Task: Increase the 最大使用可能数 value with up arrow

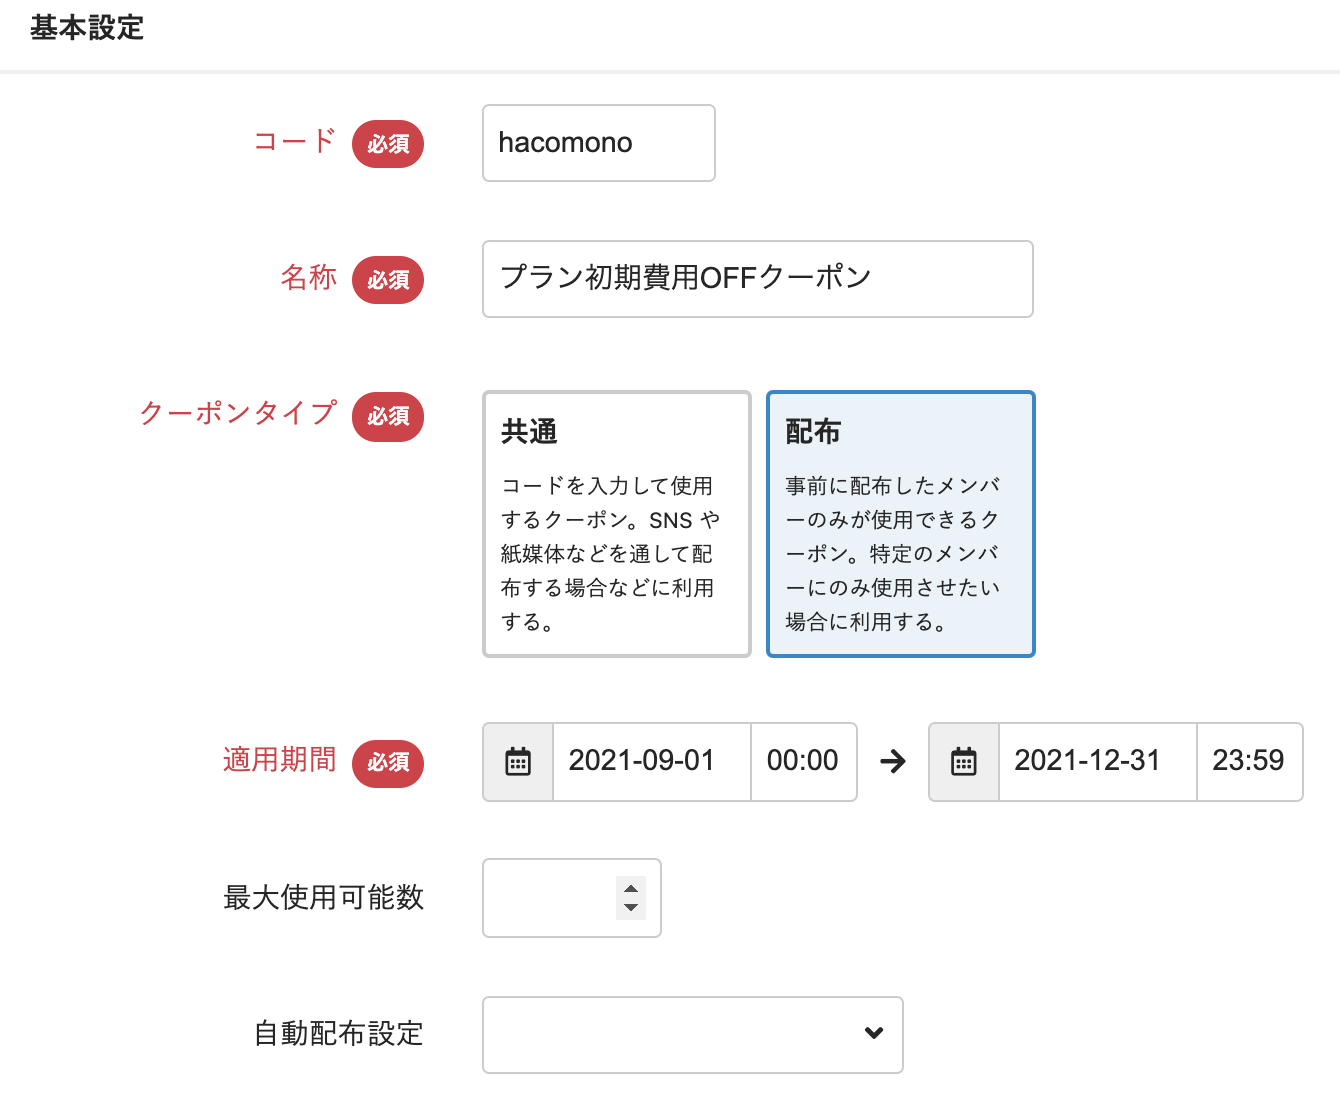Action: coord(631,888)
